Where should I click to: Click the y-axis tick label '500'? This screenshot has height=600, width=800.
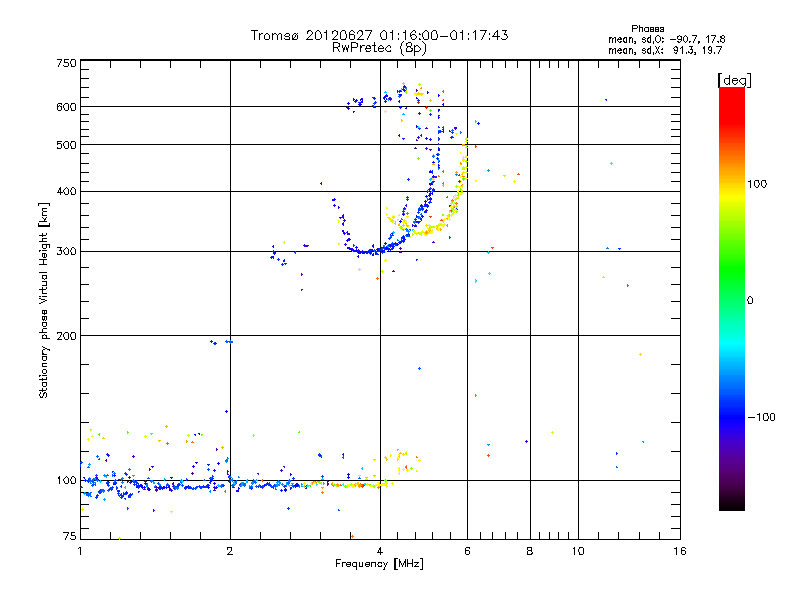66,145
